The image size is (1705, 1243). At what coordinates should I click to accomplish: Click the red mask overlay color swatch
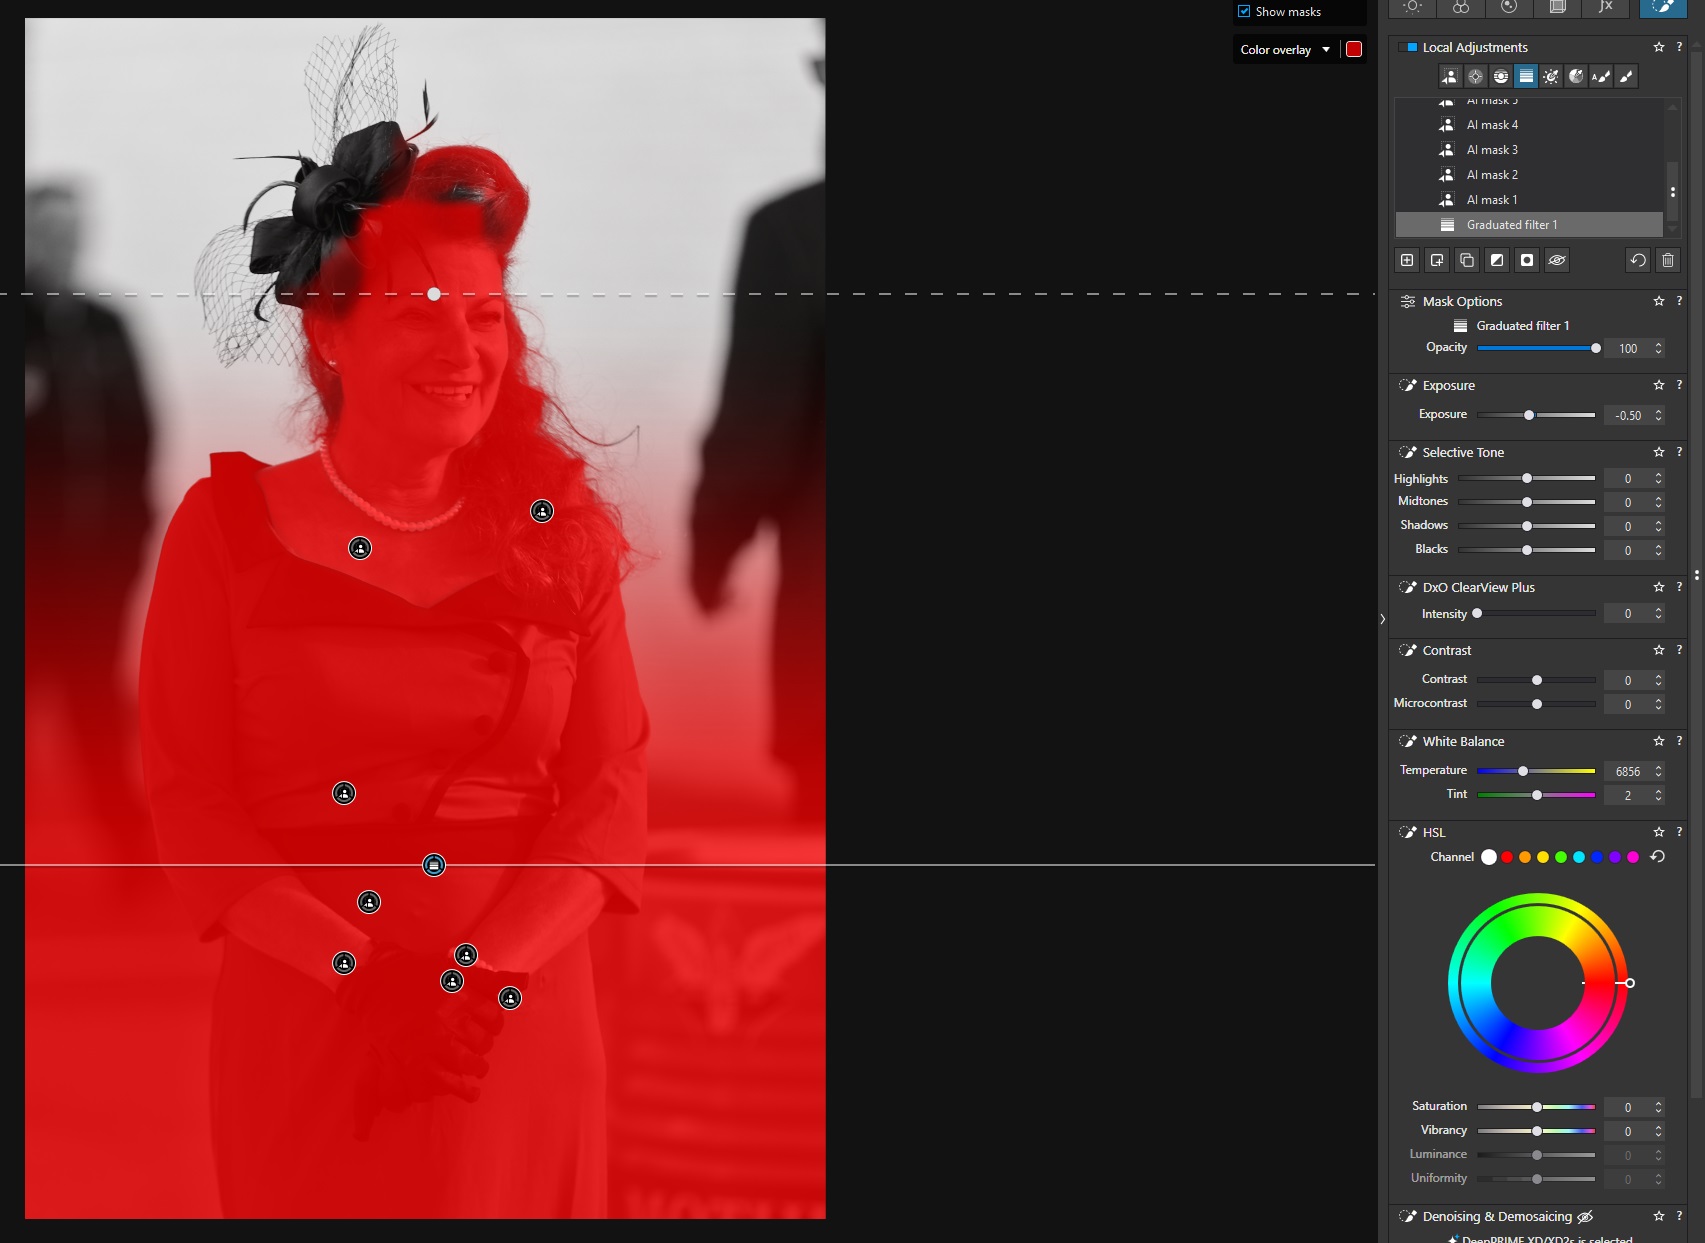tap(1354, 50)
